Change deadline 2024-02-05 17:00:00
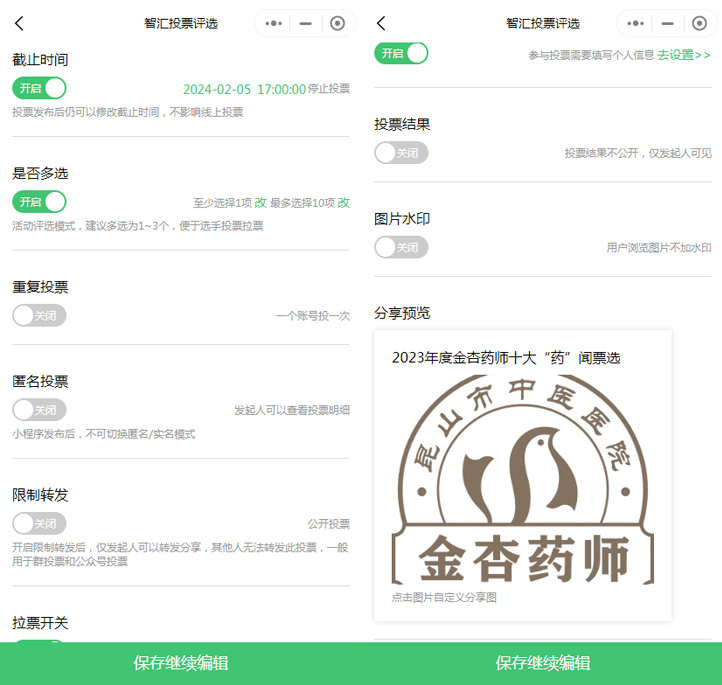Screen dimensions: 722x685 (x=245, y=89)
